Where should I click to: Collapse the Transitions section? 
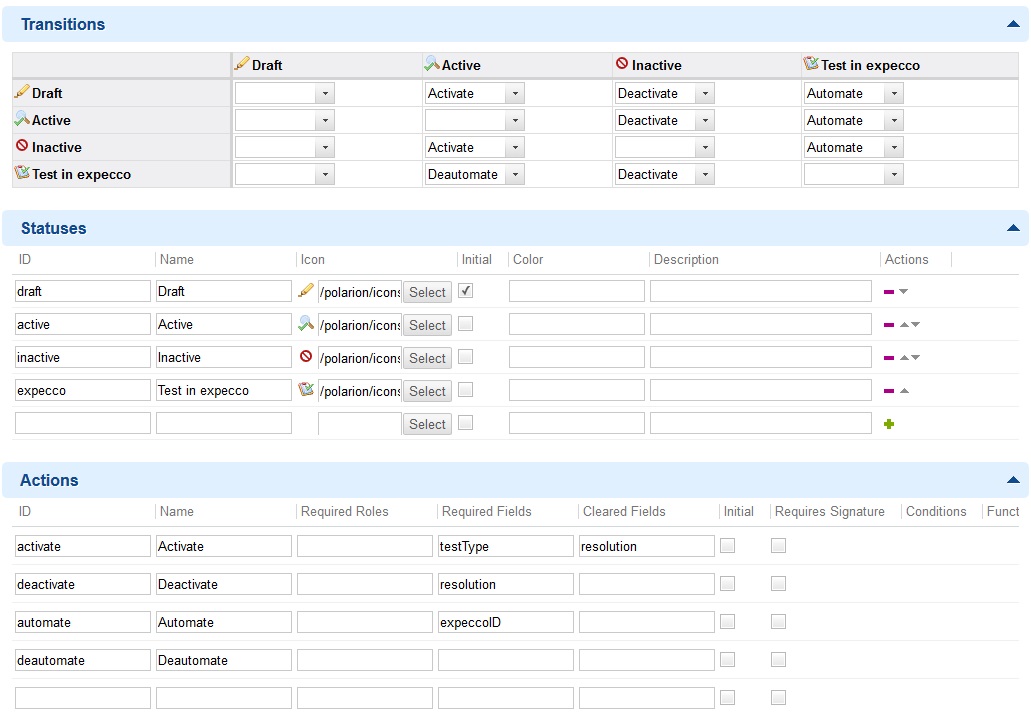click(1014, 24)
